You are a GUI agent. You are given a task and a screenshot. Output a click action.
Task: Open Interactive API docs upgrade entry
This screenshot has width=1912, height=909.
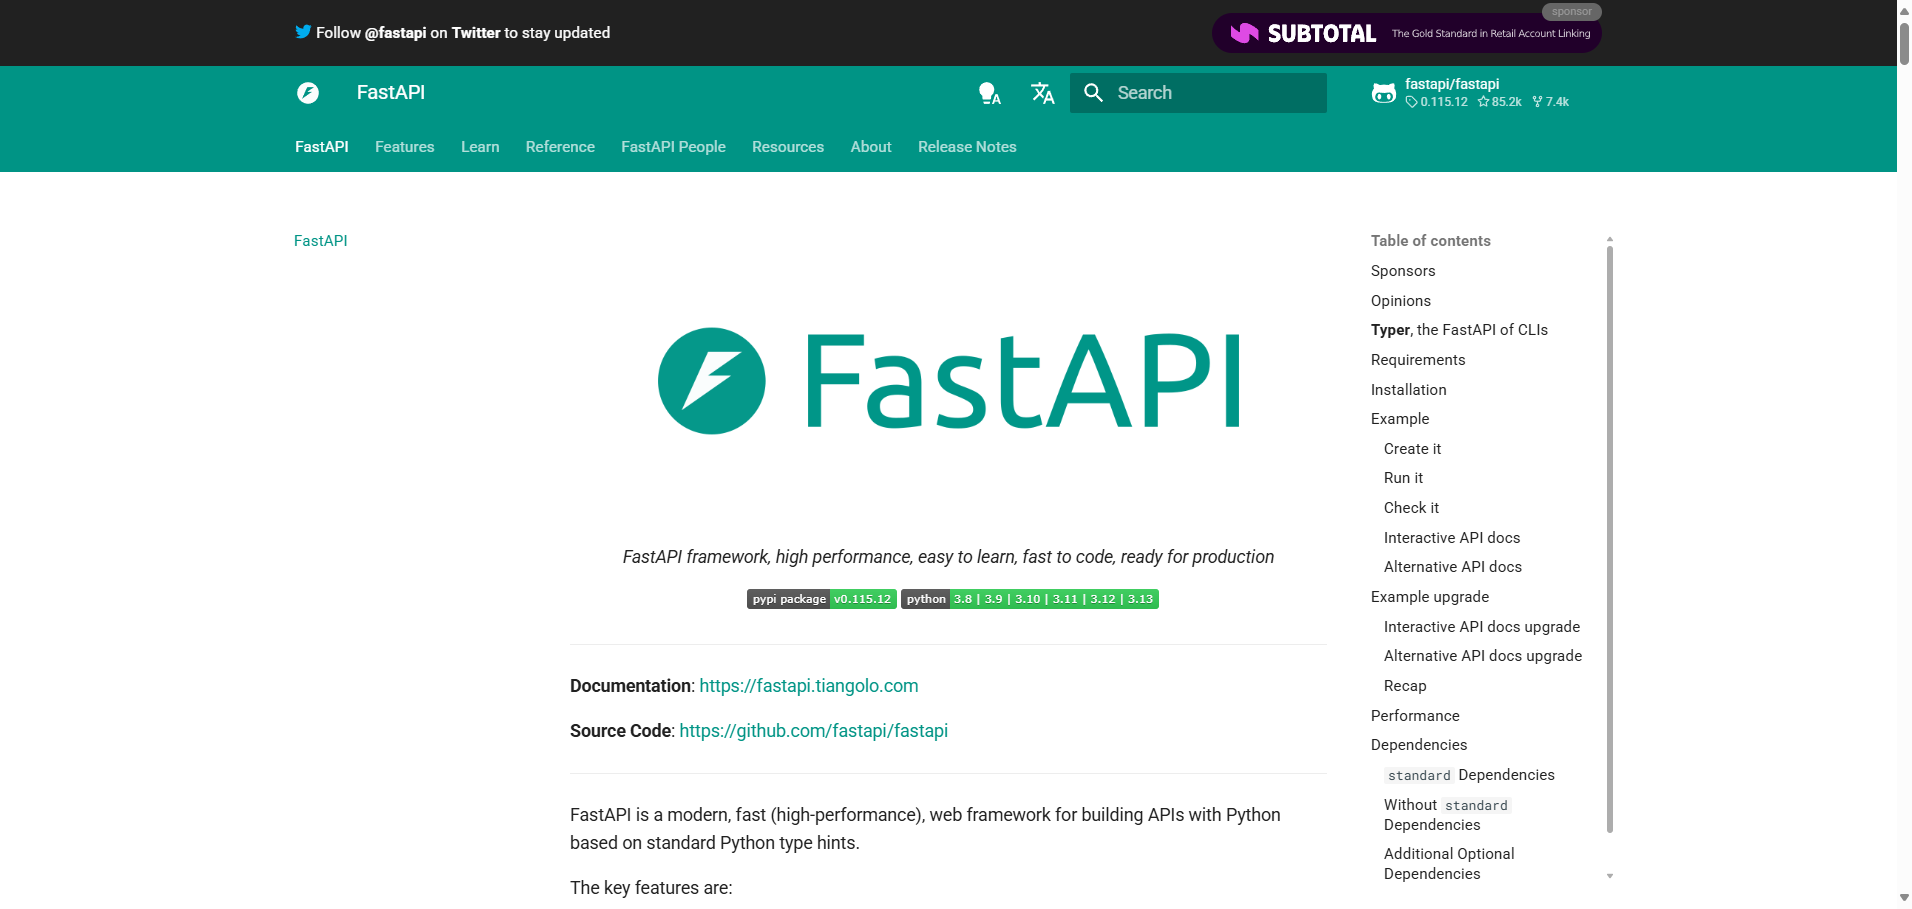click(x=1482, y=627)
